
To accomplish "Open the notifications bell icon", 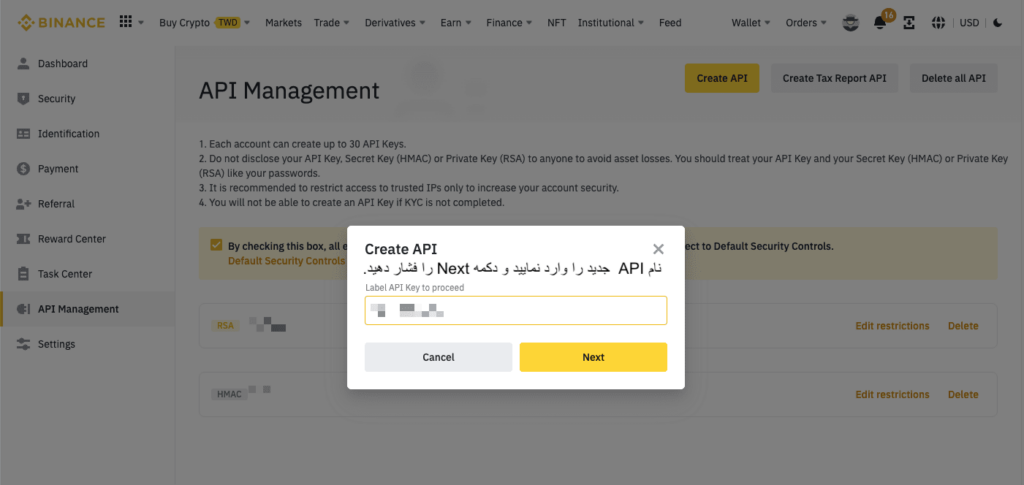I will [880, 23].
